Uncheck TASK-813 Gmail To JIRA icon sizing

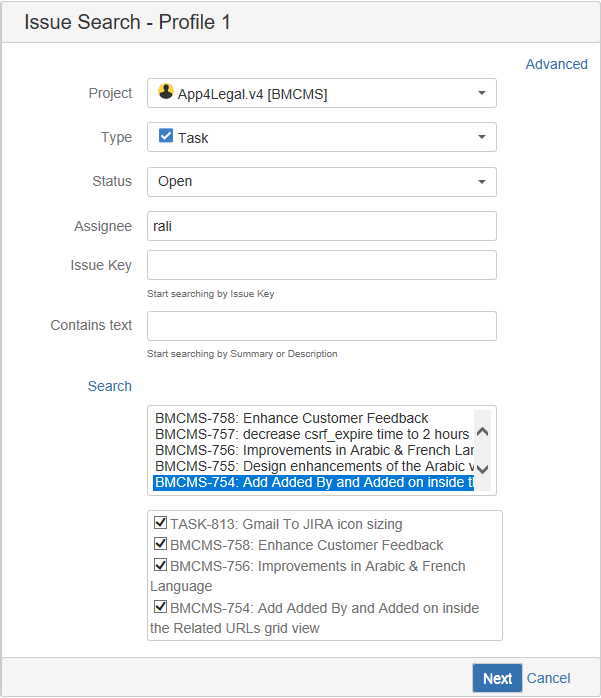pyautogui.click(x=160, y=522)
